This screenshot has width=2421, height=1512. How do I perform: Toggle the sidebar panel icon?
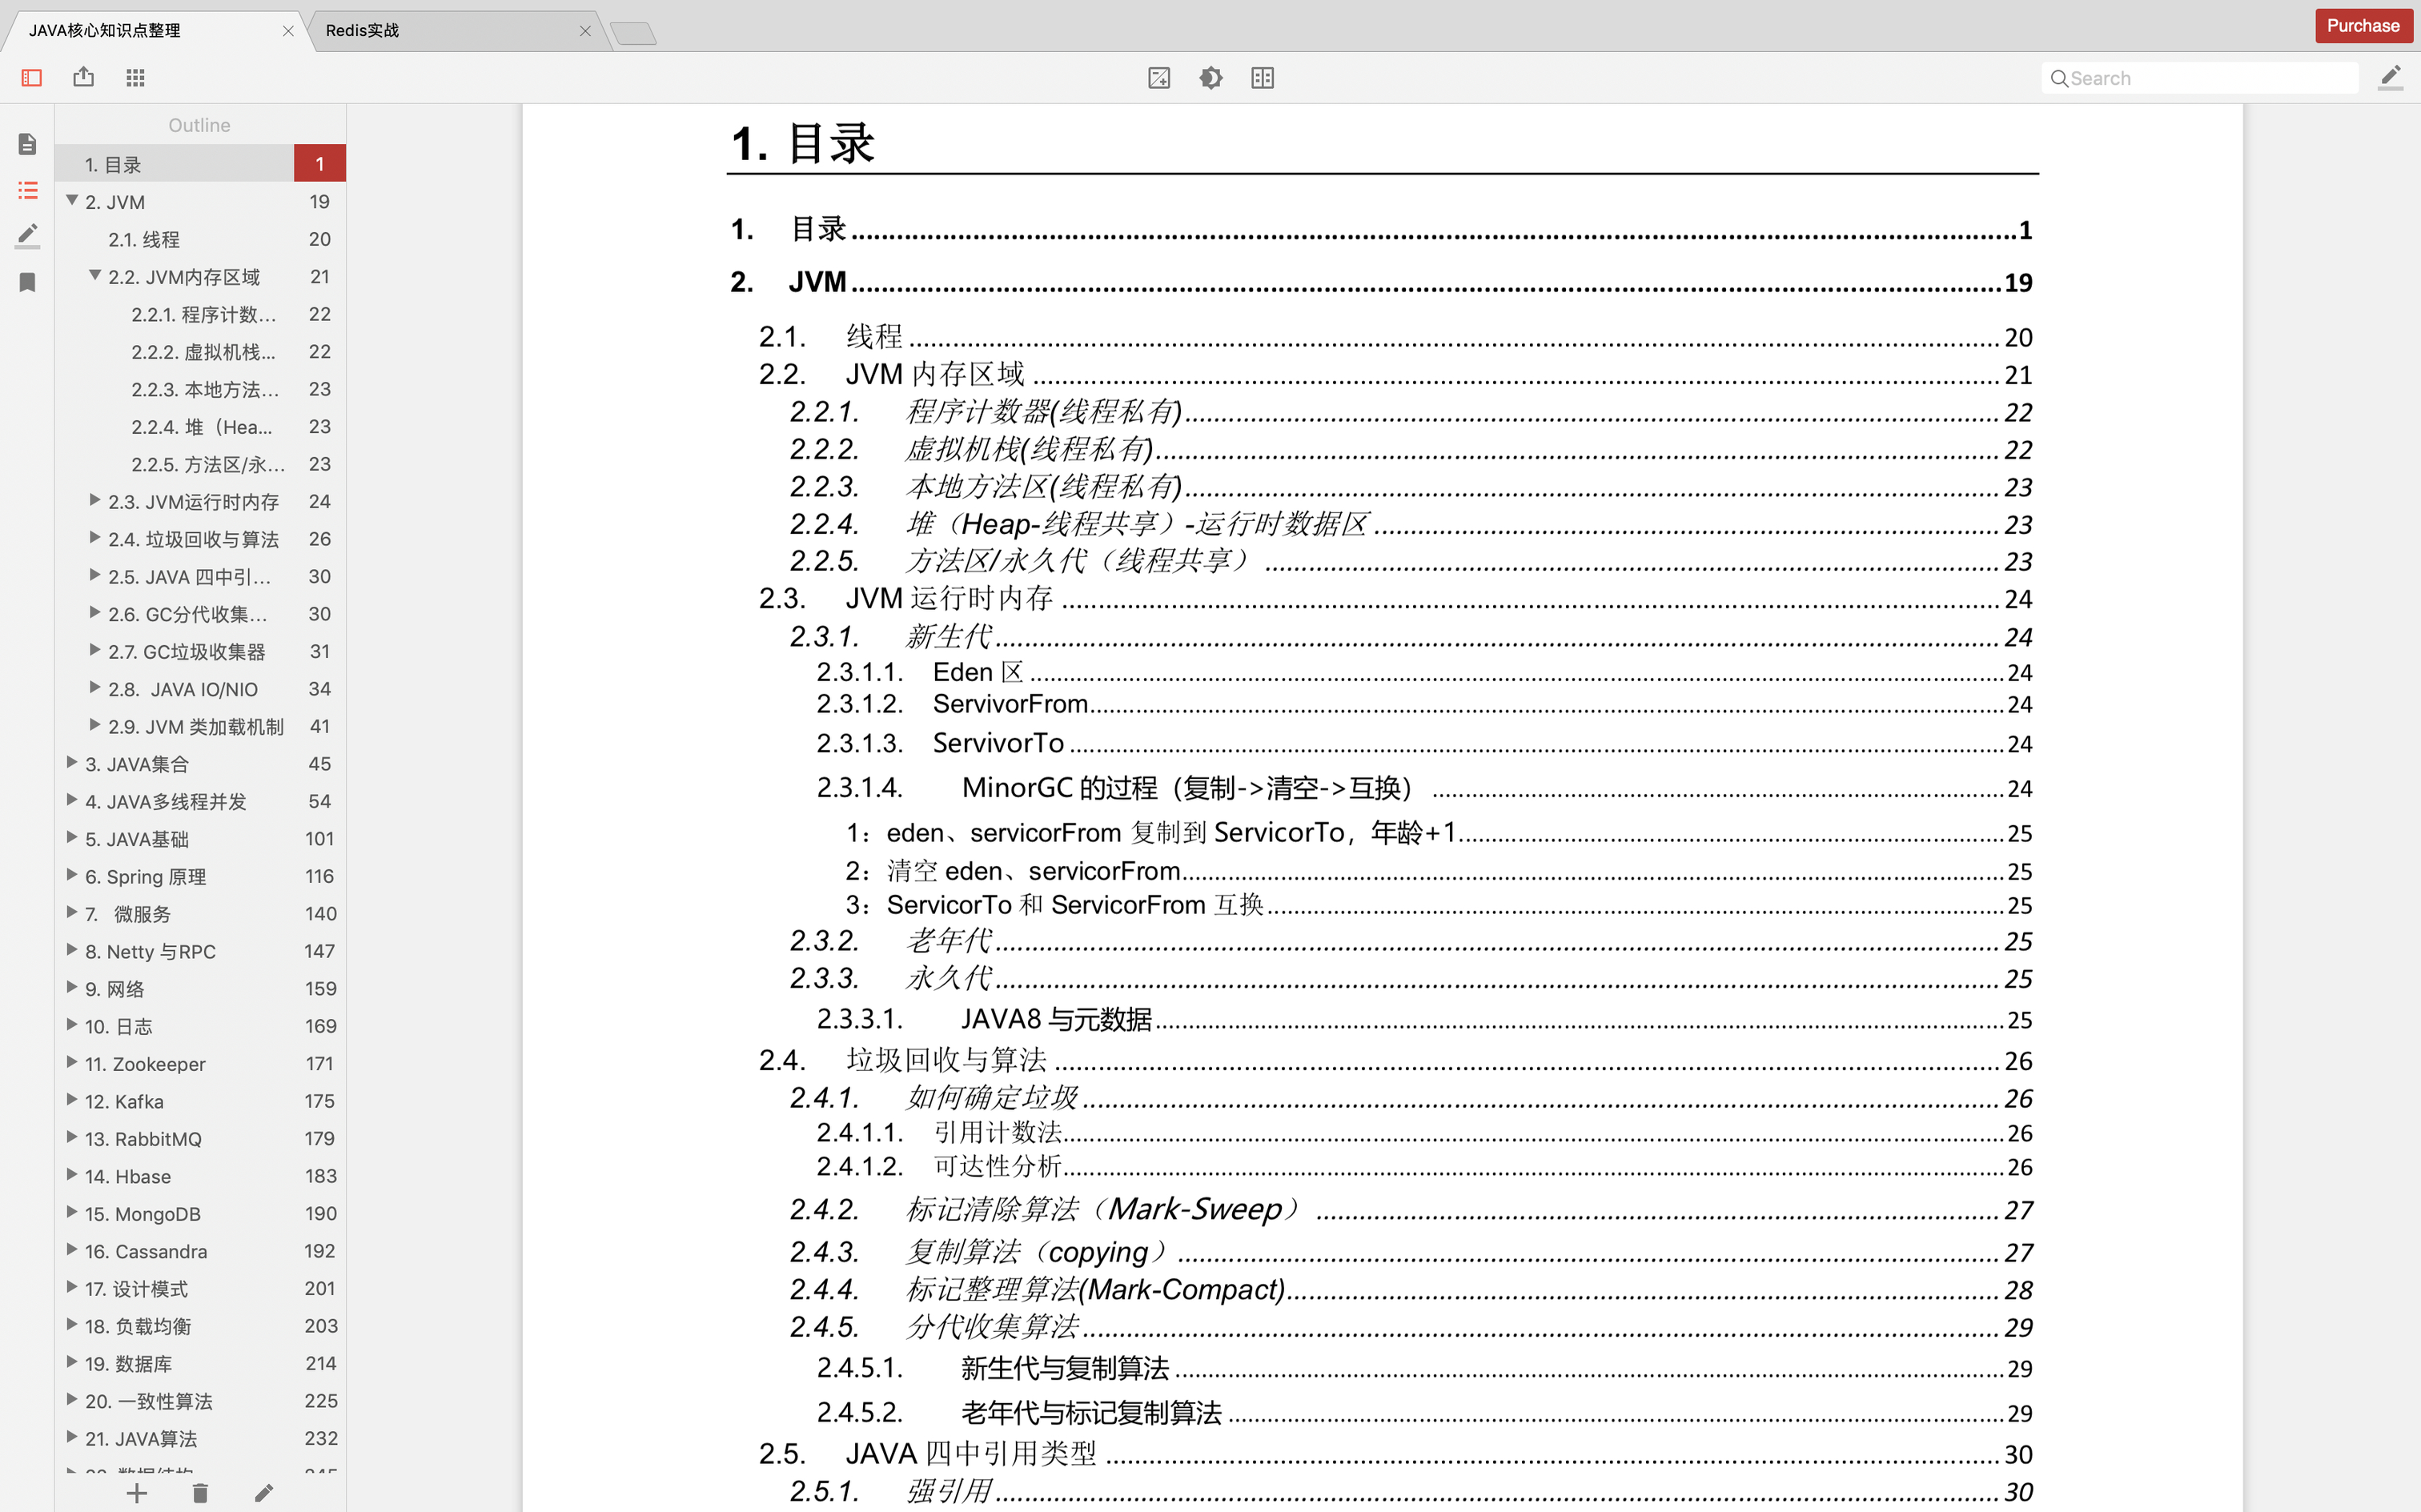click(x=32, y=78)
